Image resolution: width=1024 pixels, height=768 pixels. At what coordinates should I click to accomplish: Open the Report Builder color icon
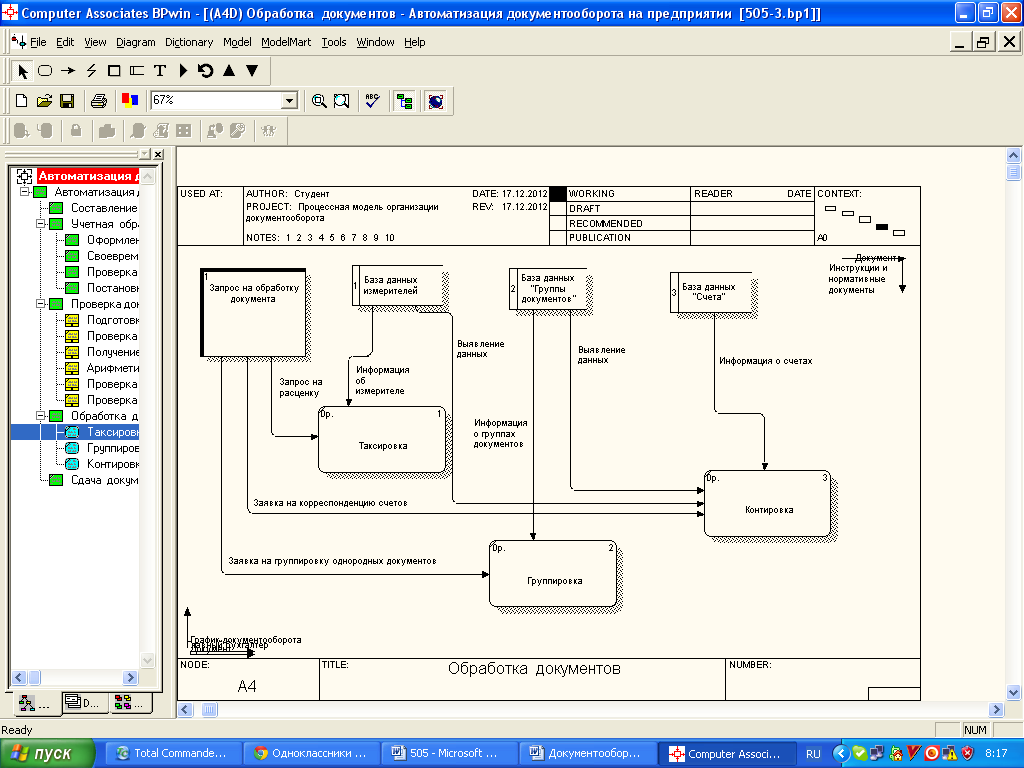(x=130, y=101)
